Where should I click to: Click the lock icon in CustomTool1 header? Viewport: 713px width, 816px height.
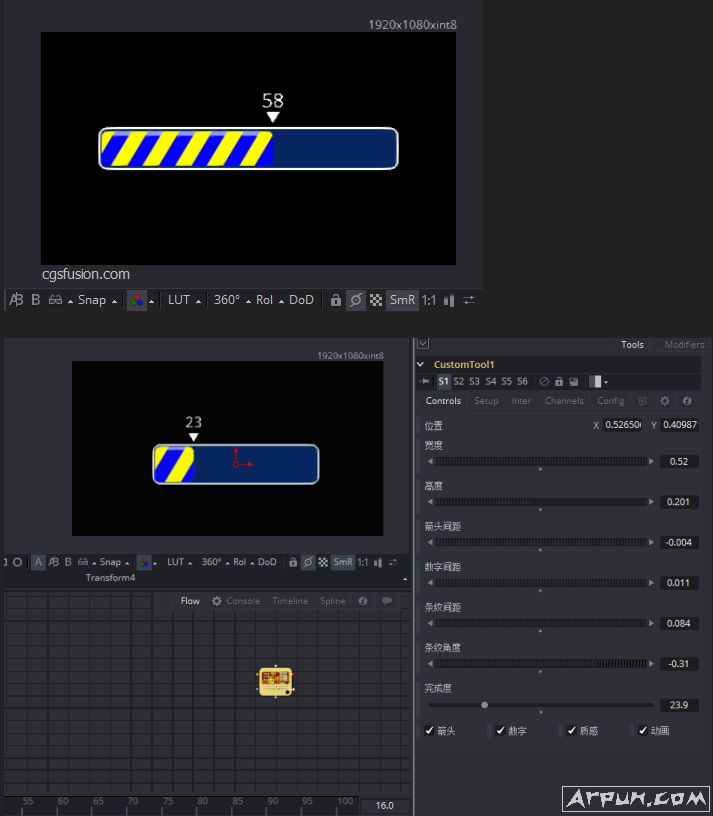click(x=558, y=382)
